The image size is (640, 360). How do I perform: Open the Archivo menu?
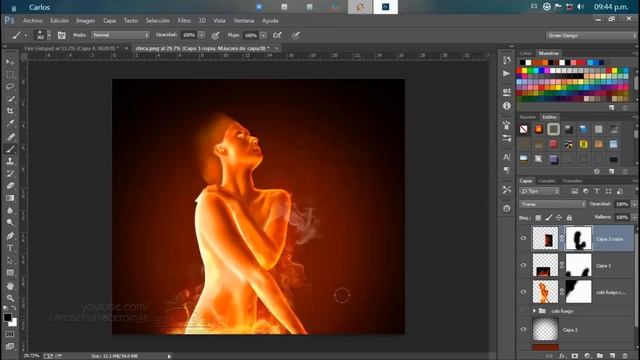click(33, 20)
